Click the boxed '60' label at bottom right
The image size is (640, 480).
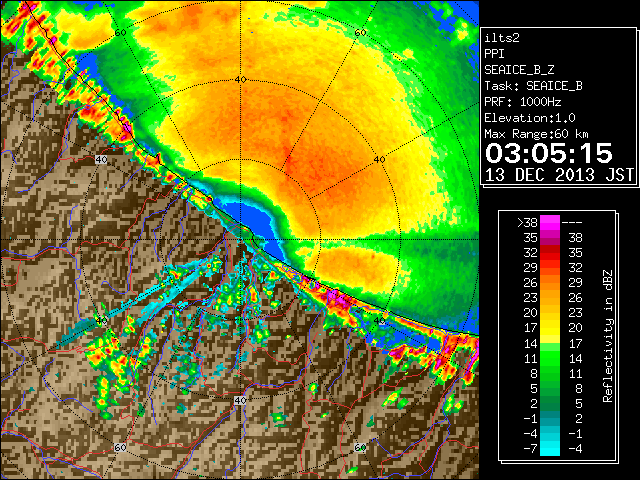(x=360, y=447)
